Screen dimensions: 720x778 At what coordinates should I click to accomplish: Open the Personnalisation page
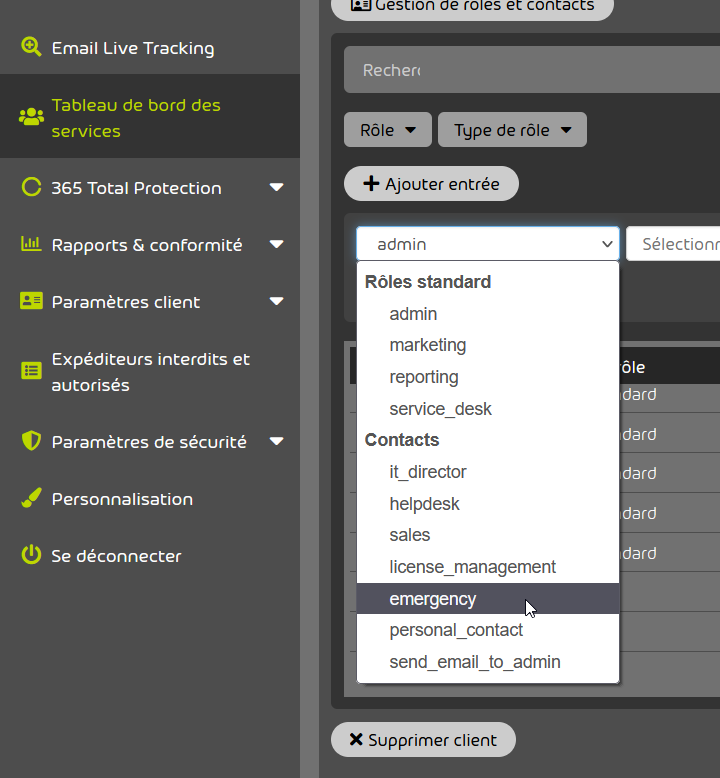(150, 499)
